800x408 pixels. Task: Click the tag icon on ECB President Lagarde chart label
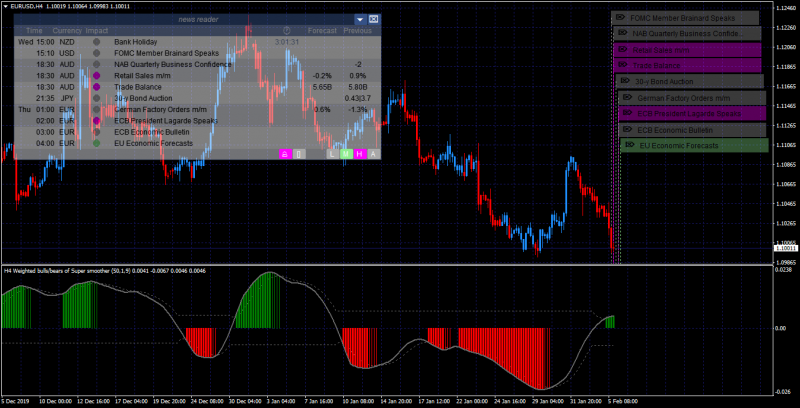[628, 113]
